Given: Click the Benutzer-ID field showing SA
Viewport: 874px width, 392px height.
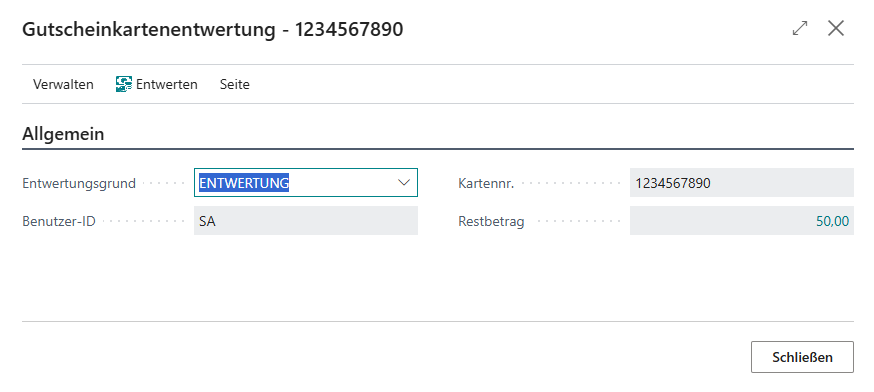Looking at the screenshot, I should pos(305,221).
